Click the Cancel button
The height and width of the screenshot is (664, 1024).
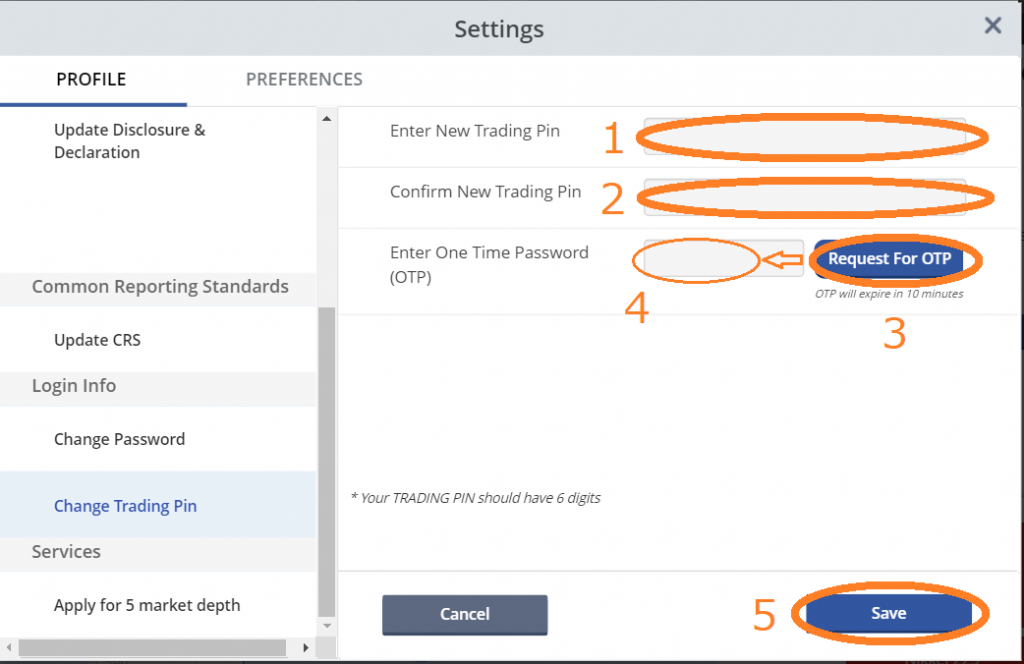click(465, 614)
